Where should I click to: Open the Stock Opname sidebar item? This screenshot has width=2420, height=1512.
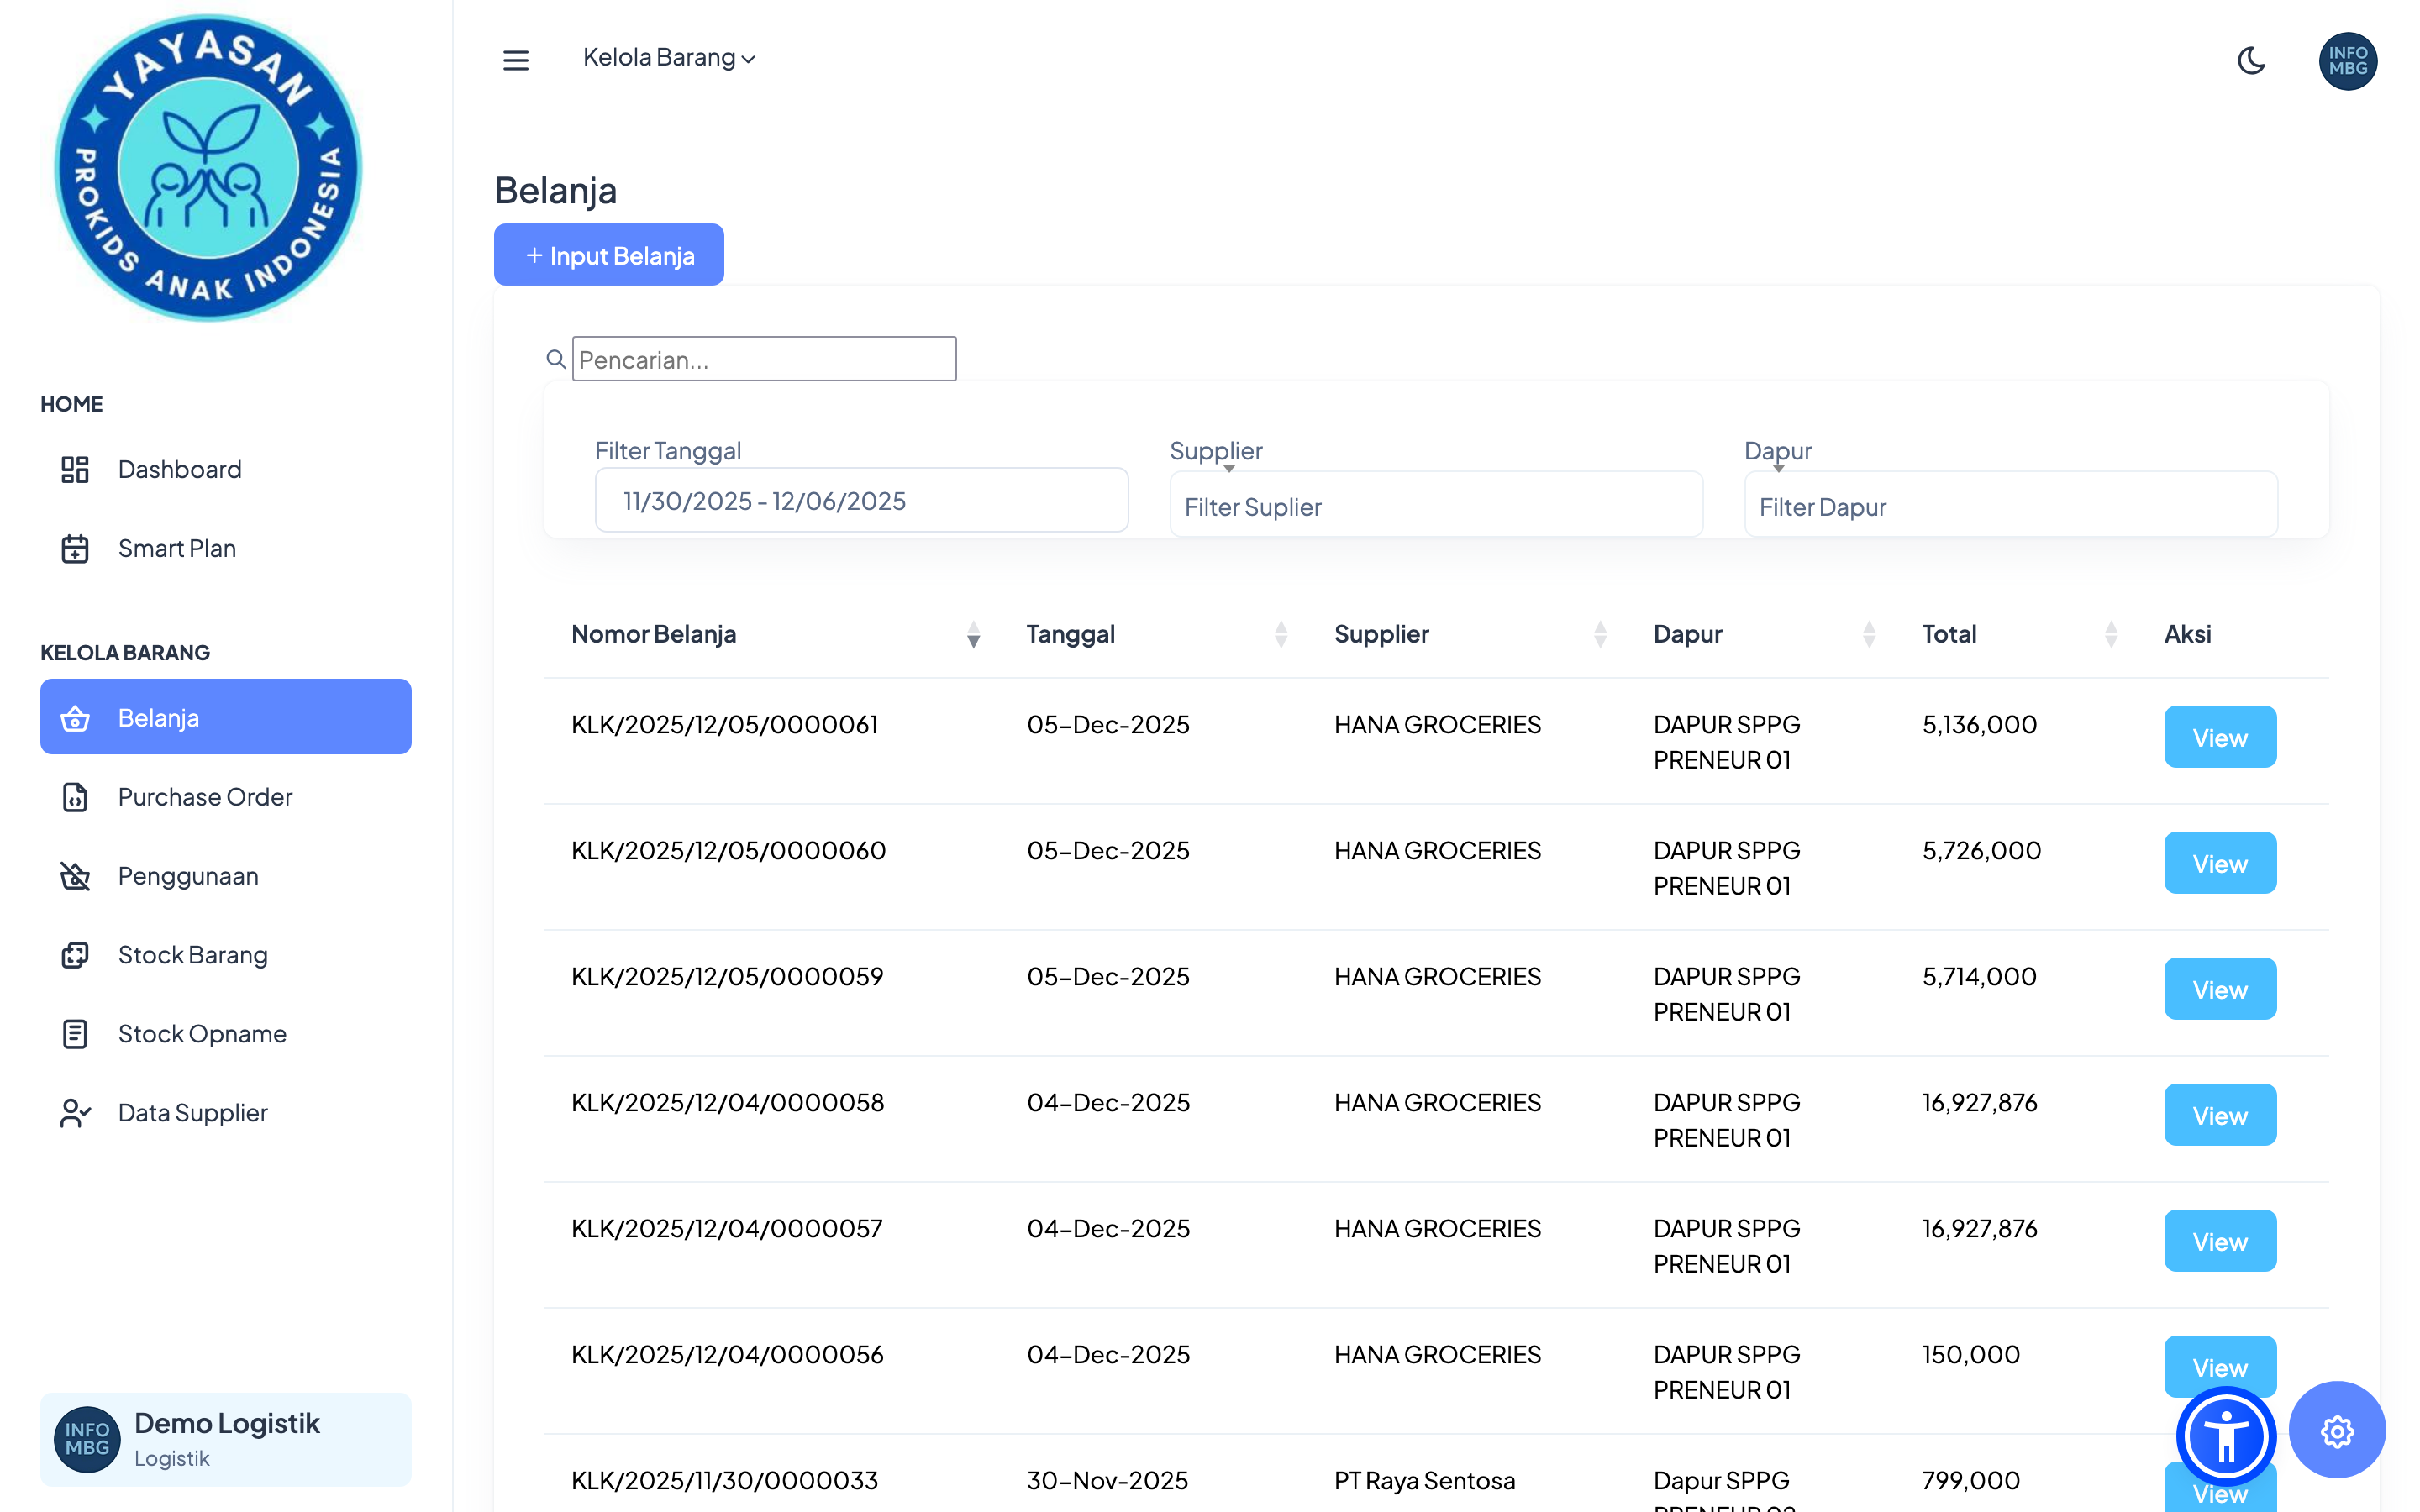click(x=202, y=1034)
